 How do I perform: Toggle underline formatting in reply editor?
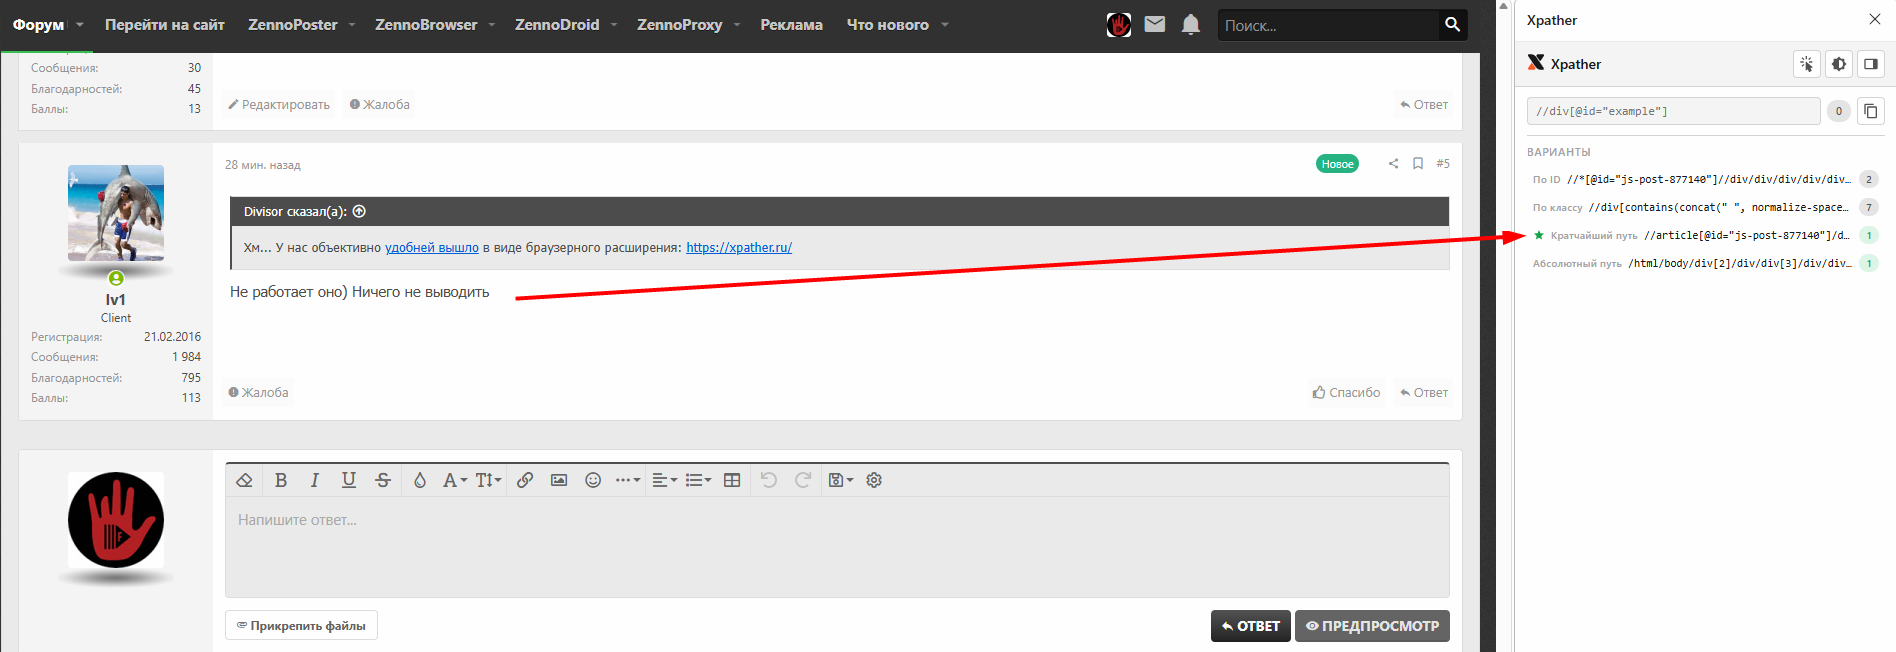pyautogui.click(x=348, y=480)
